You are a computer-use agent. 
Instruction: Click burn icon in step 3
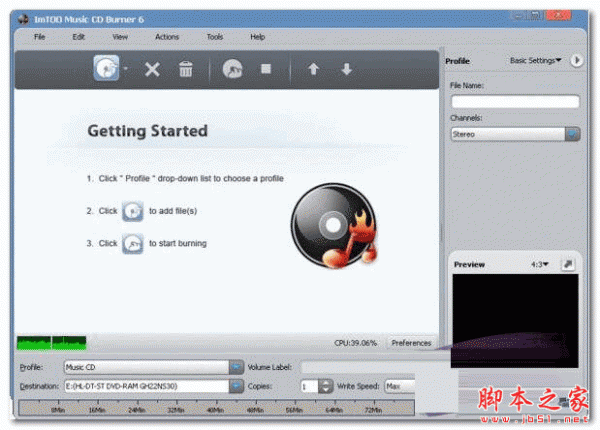(133, 244)
